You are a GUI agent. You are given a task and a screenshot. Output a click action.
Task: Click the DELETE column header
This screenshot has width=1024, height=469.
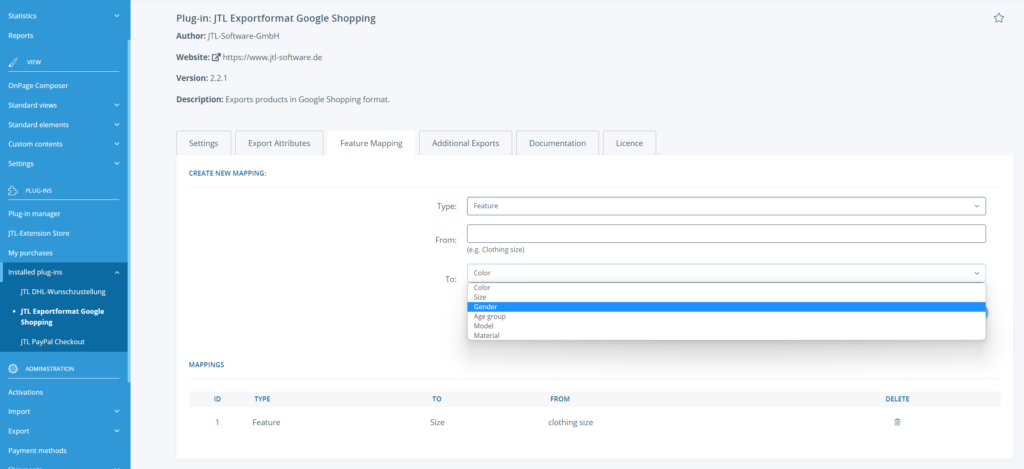coord(897,399)
